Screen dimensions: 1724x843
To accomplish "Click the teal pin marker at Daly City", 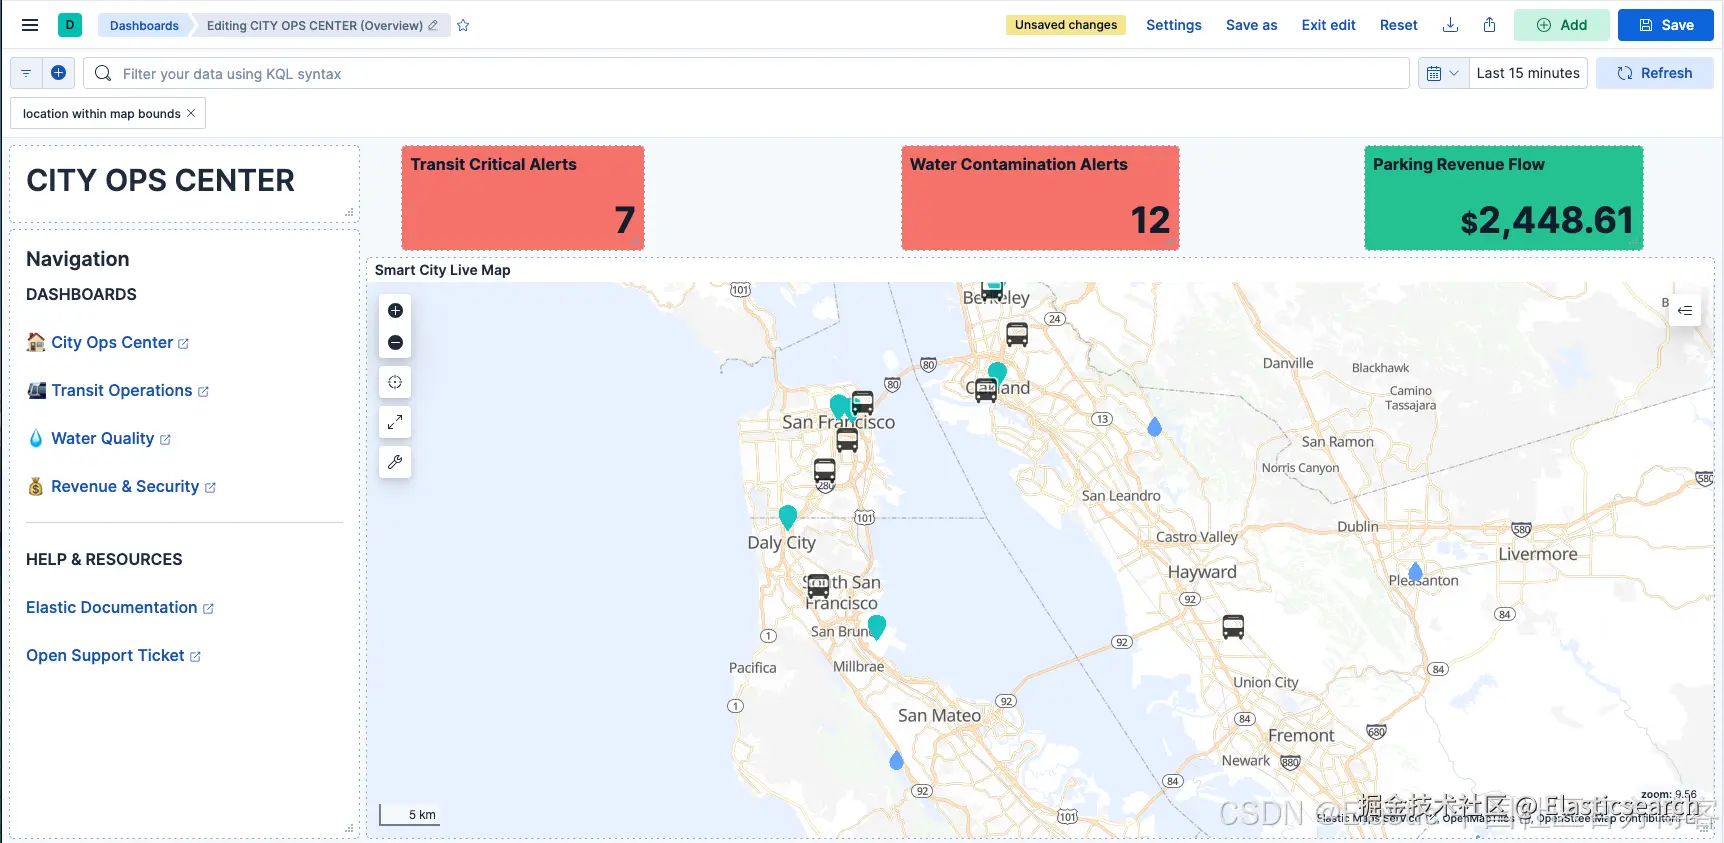I will click(x=788, y=516).
